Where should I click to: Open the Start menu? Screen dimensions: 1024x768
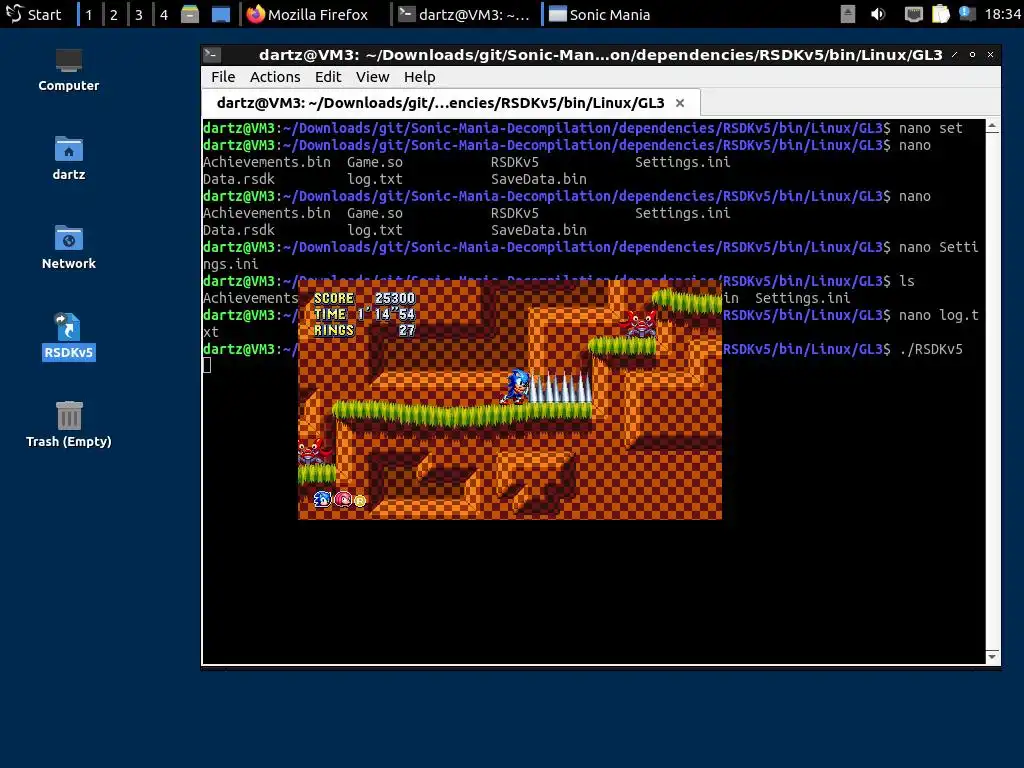click(33, 14)
